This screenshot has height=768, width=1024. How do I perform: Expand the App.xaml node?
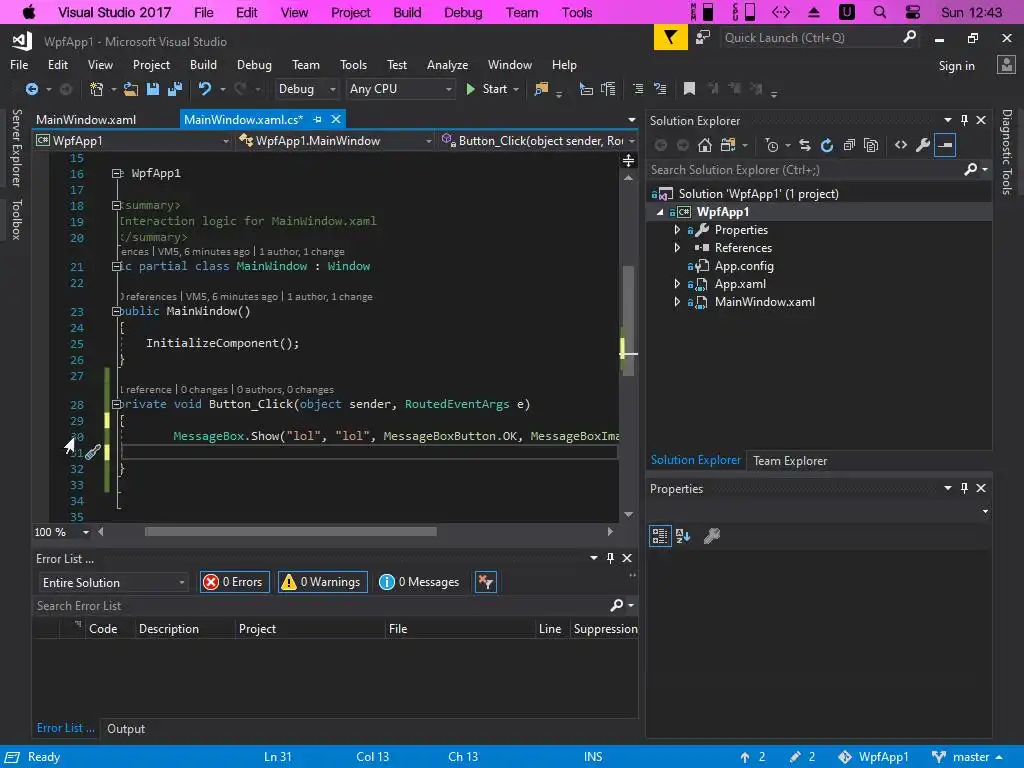(x=677, y=284)
